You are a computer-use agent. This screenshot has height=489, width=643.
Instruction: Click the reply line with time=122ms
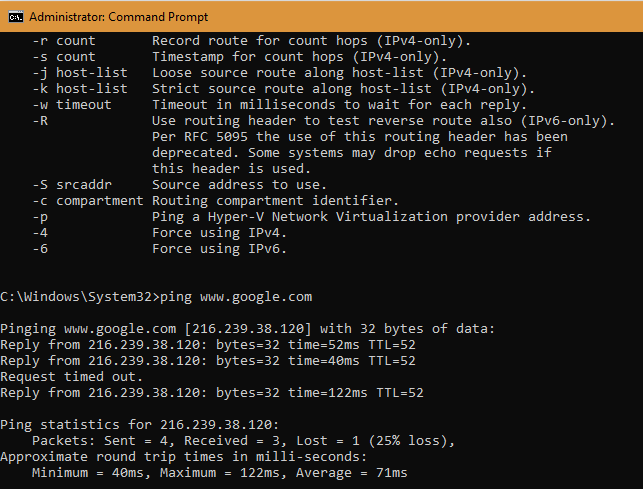212,393
